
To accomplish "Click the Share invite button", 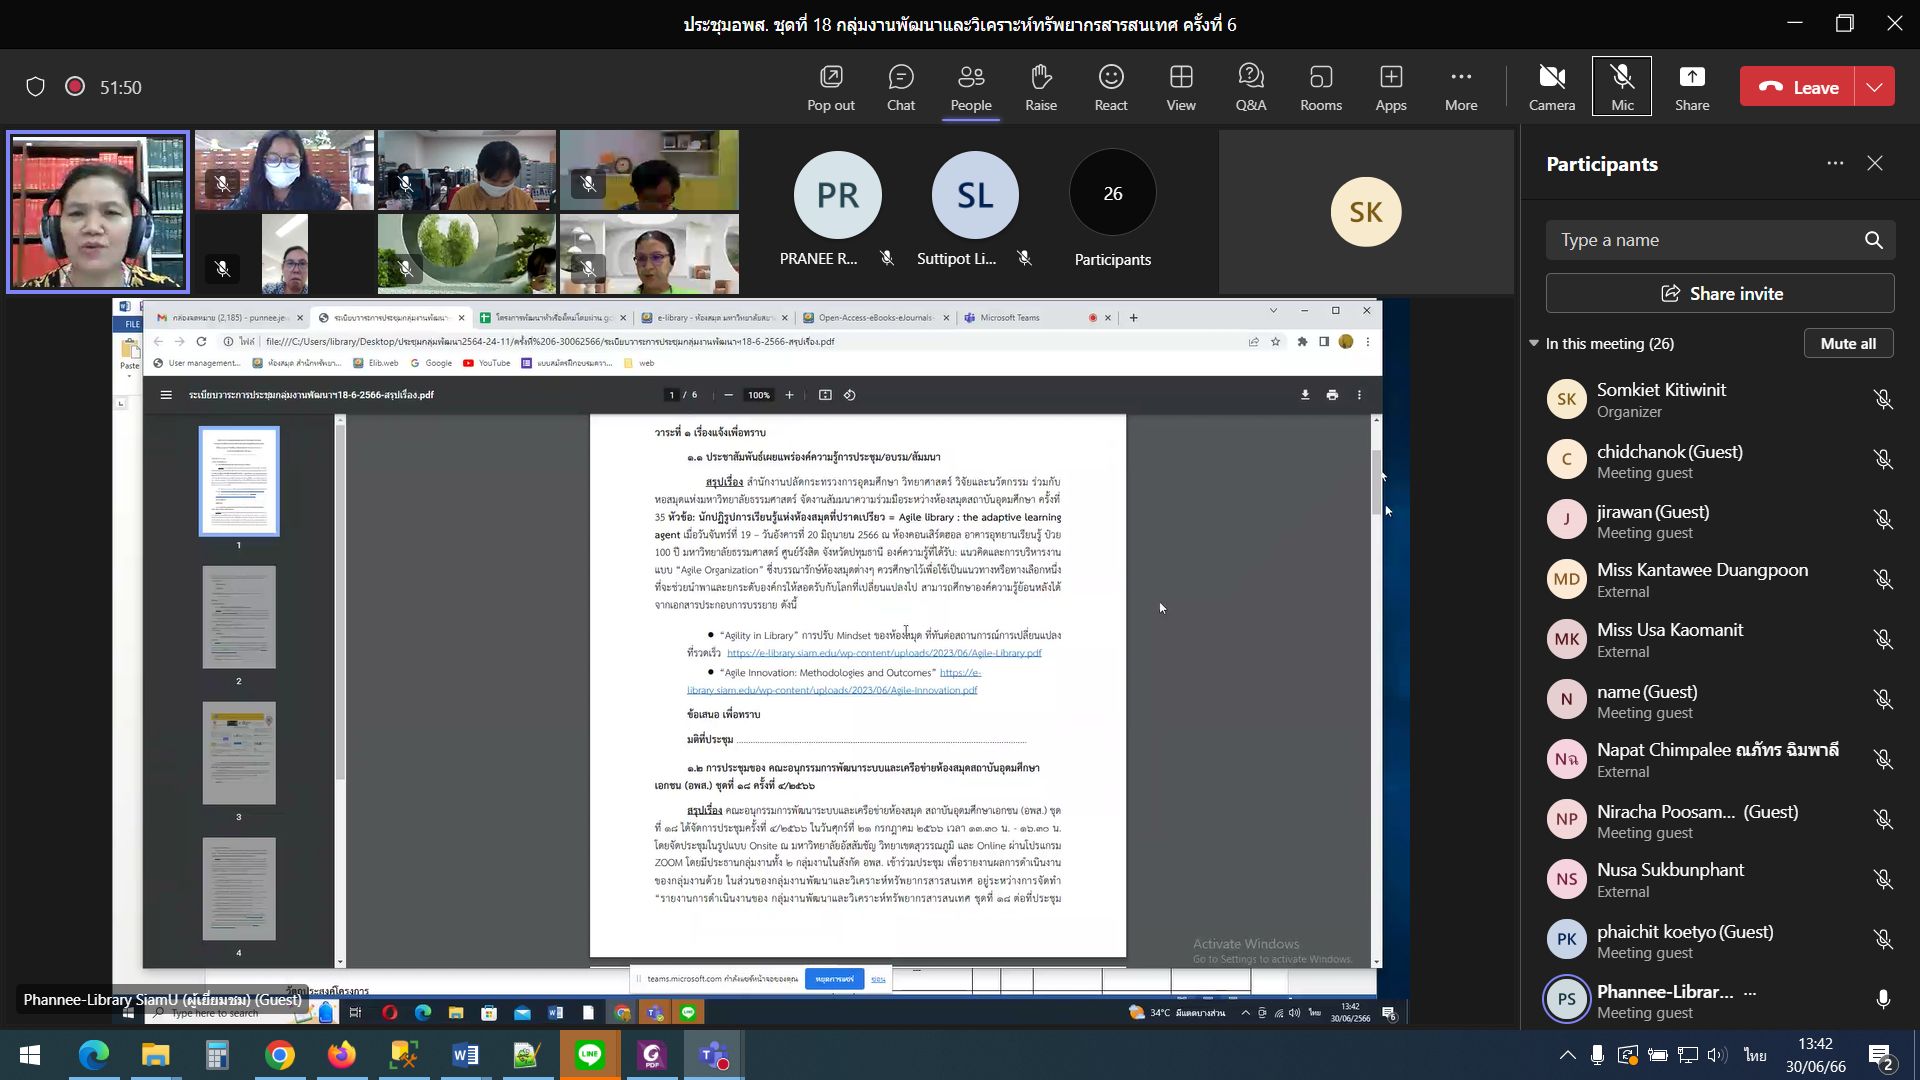I will pyautogui.click(x=1720, y=293).
